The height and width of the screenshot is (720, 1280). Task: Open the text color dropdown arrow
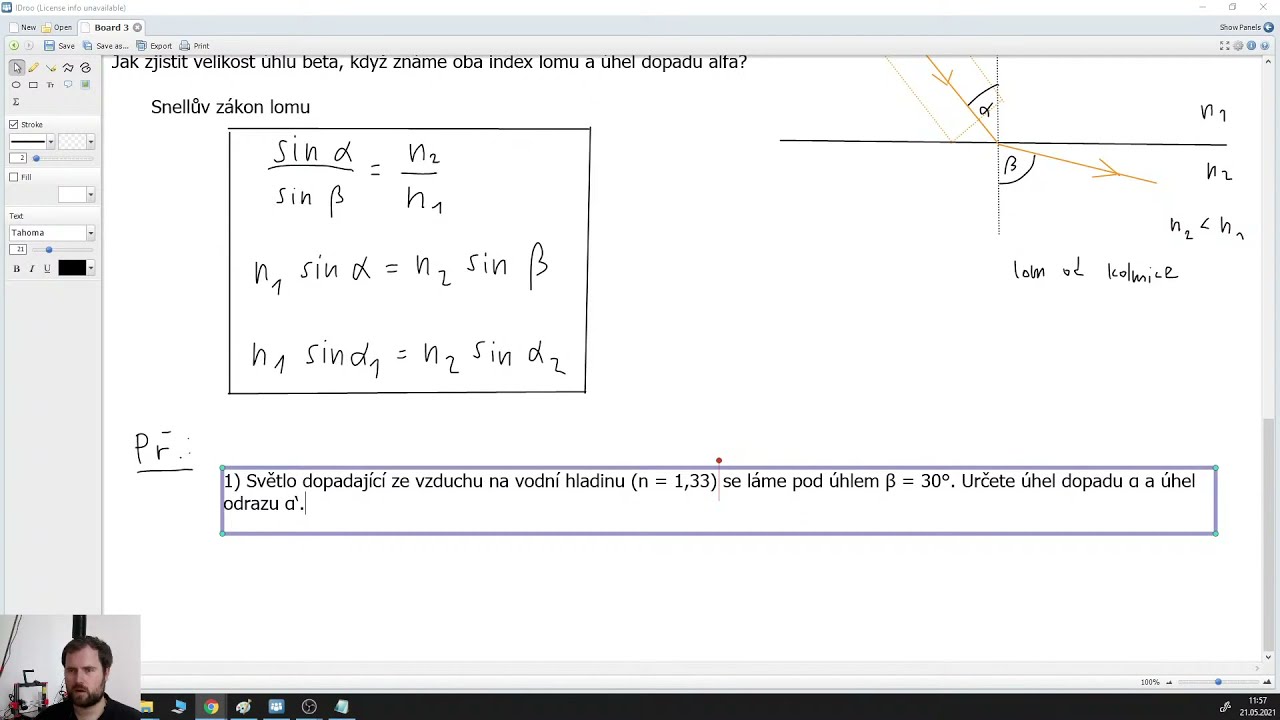pyautogui.click(x=91, y=268)
